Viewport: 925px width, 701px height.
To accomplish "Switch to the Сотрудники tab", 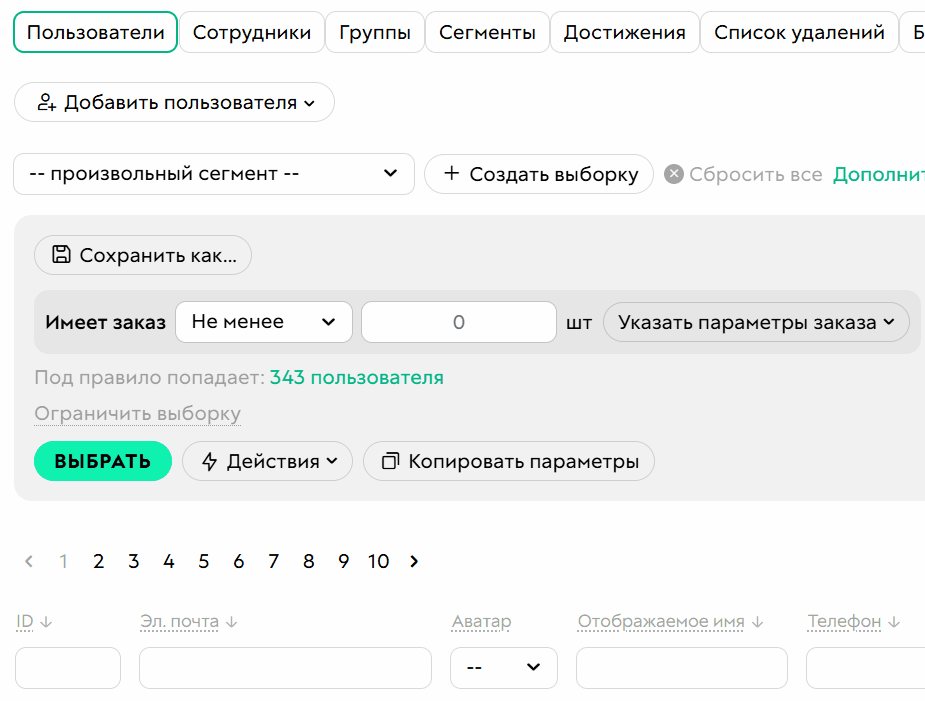I will tap(253, 31).
